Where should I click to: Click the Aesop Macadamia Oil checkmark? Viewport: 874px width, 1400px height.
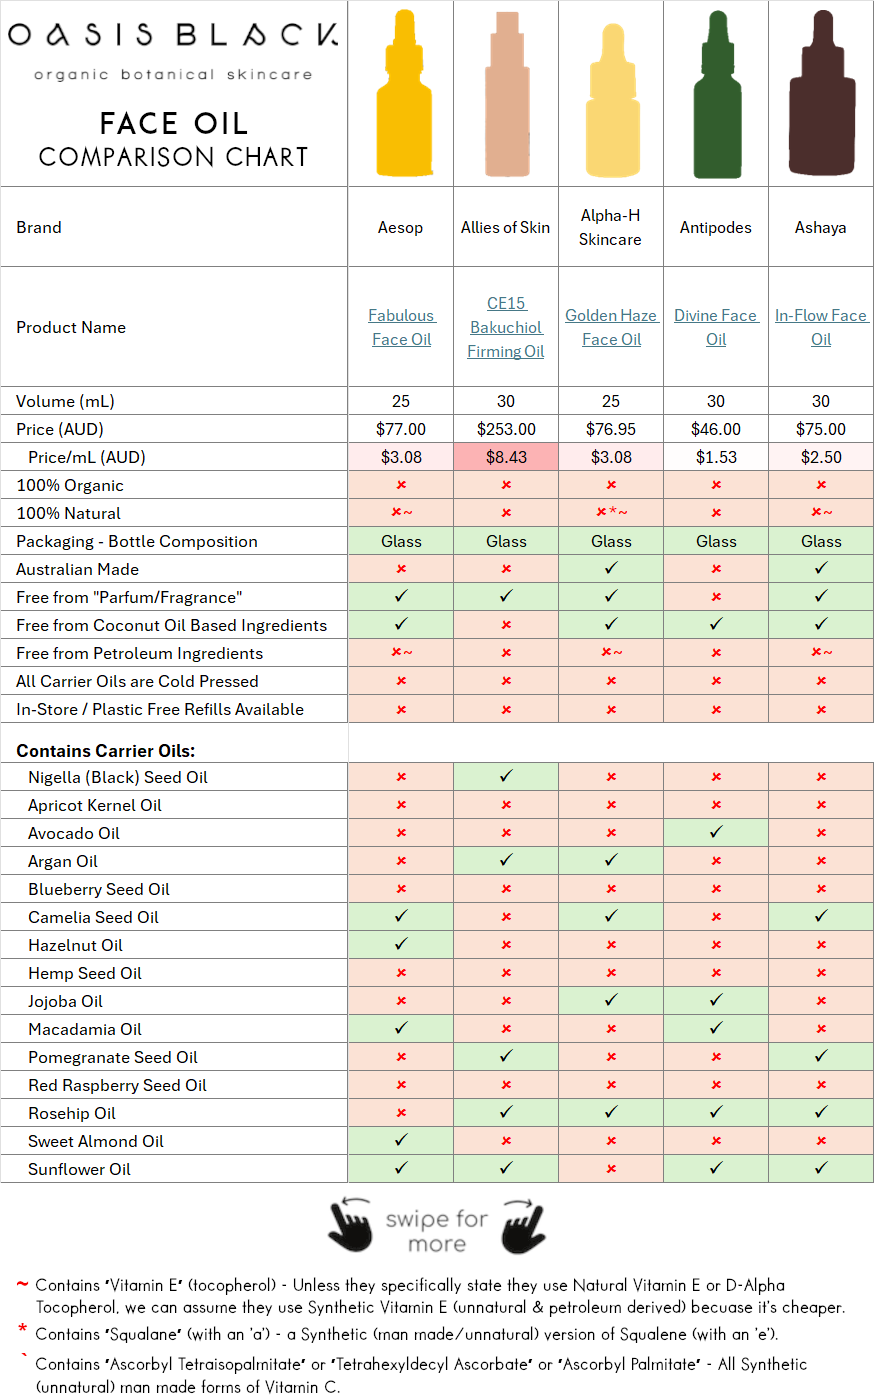pos(401,1028)
